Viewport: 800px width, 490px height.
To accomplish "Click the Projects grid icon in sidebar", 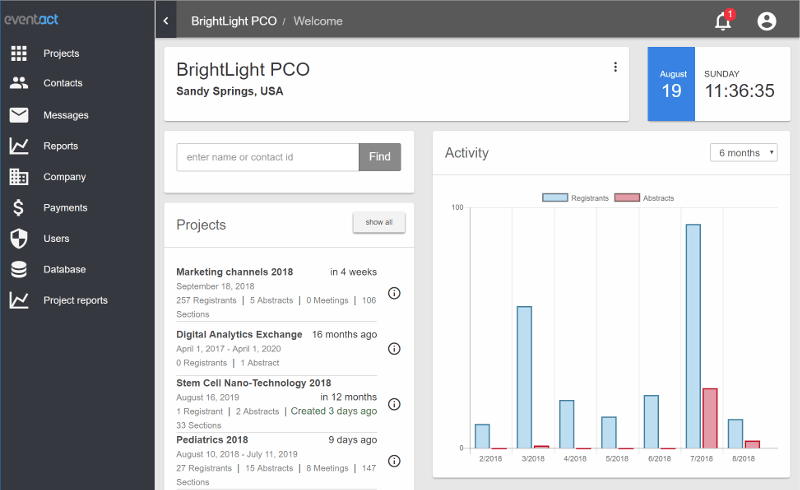I will point(19,53).
